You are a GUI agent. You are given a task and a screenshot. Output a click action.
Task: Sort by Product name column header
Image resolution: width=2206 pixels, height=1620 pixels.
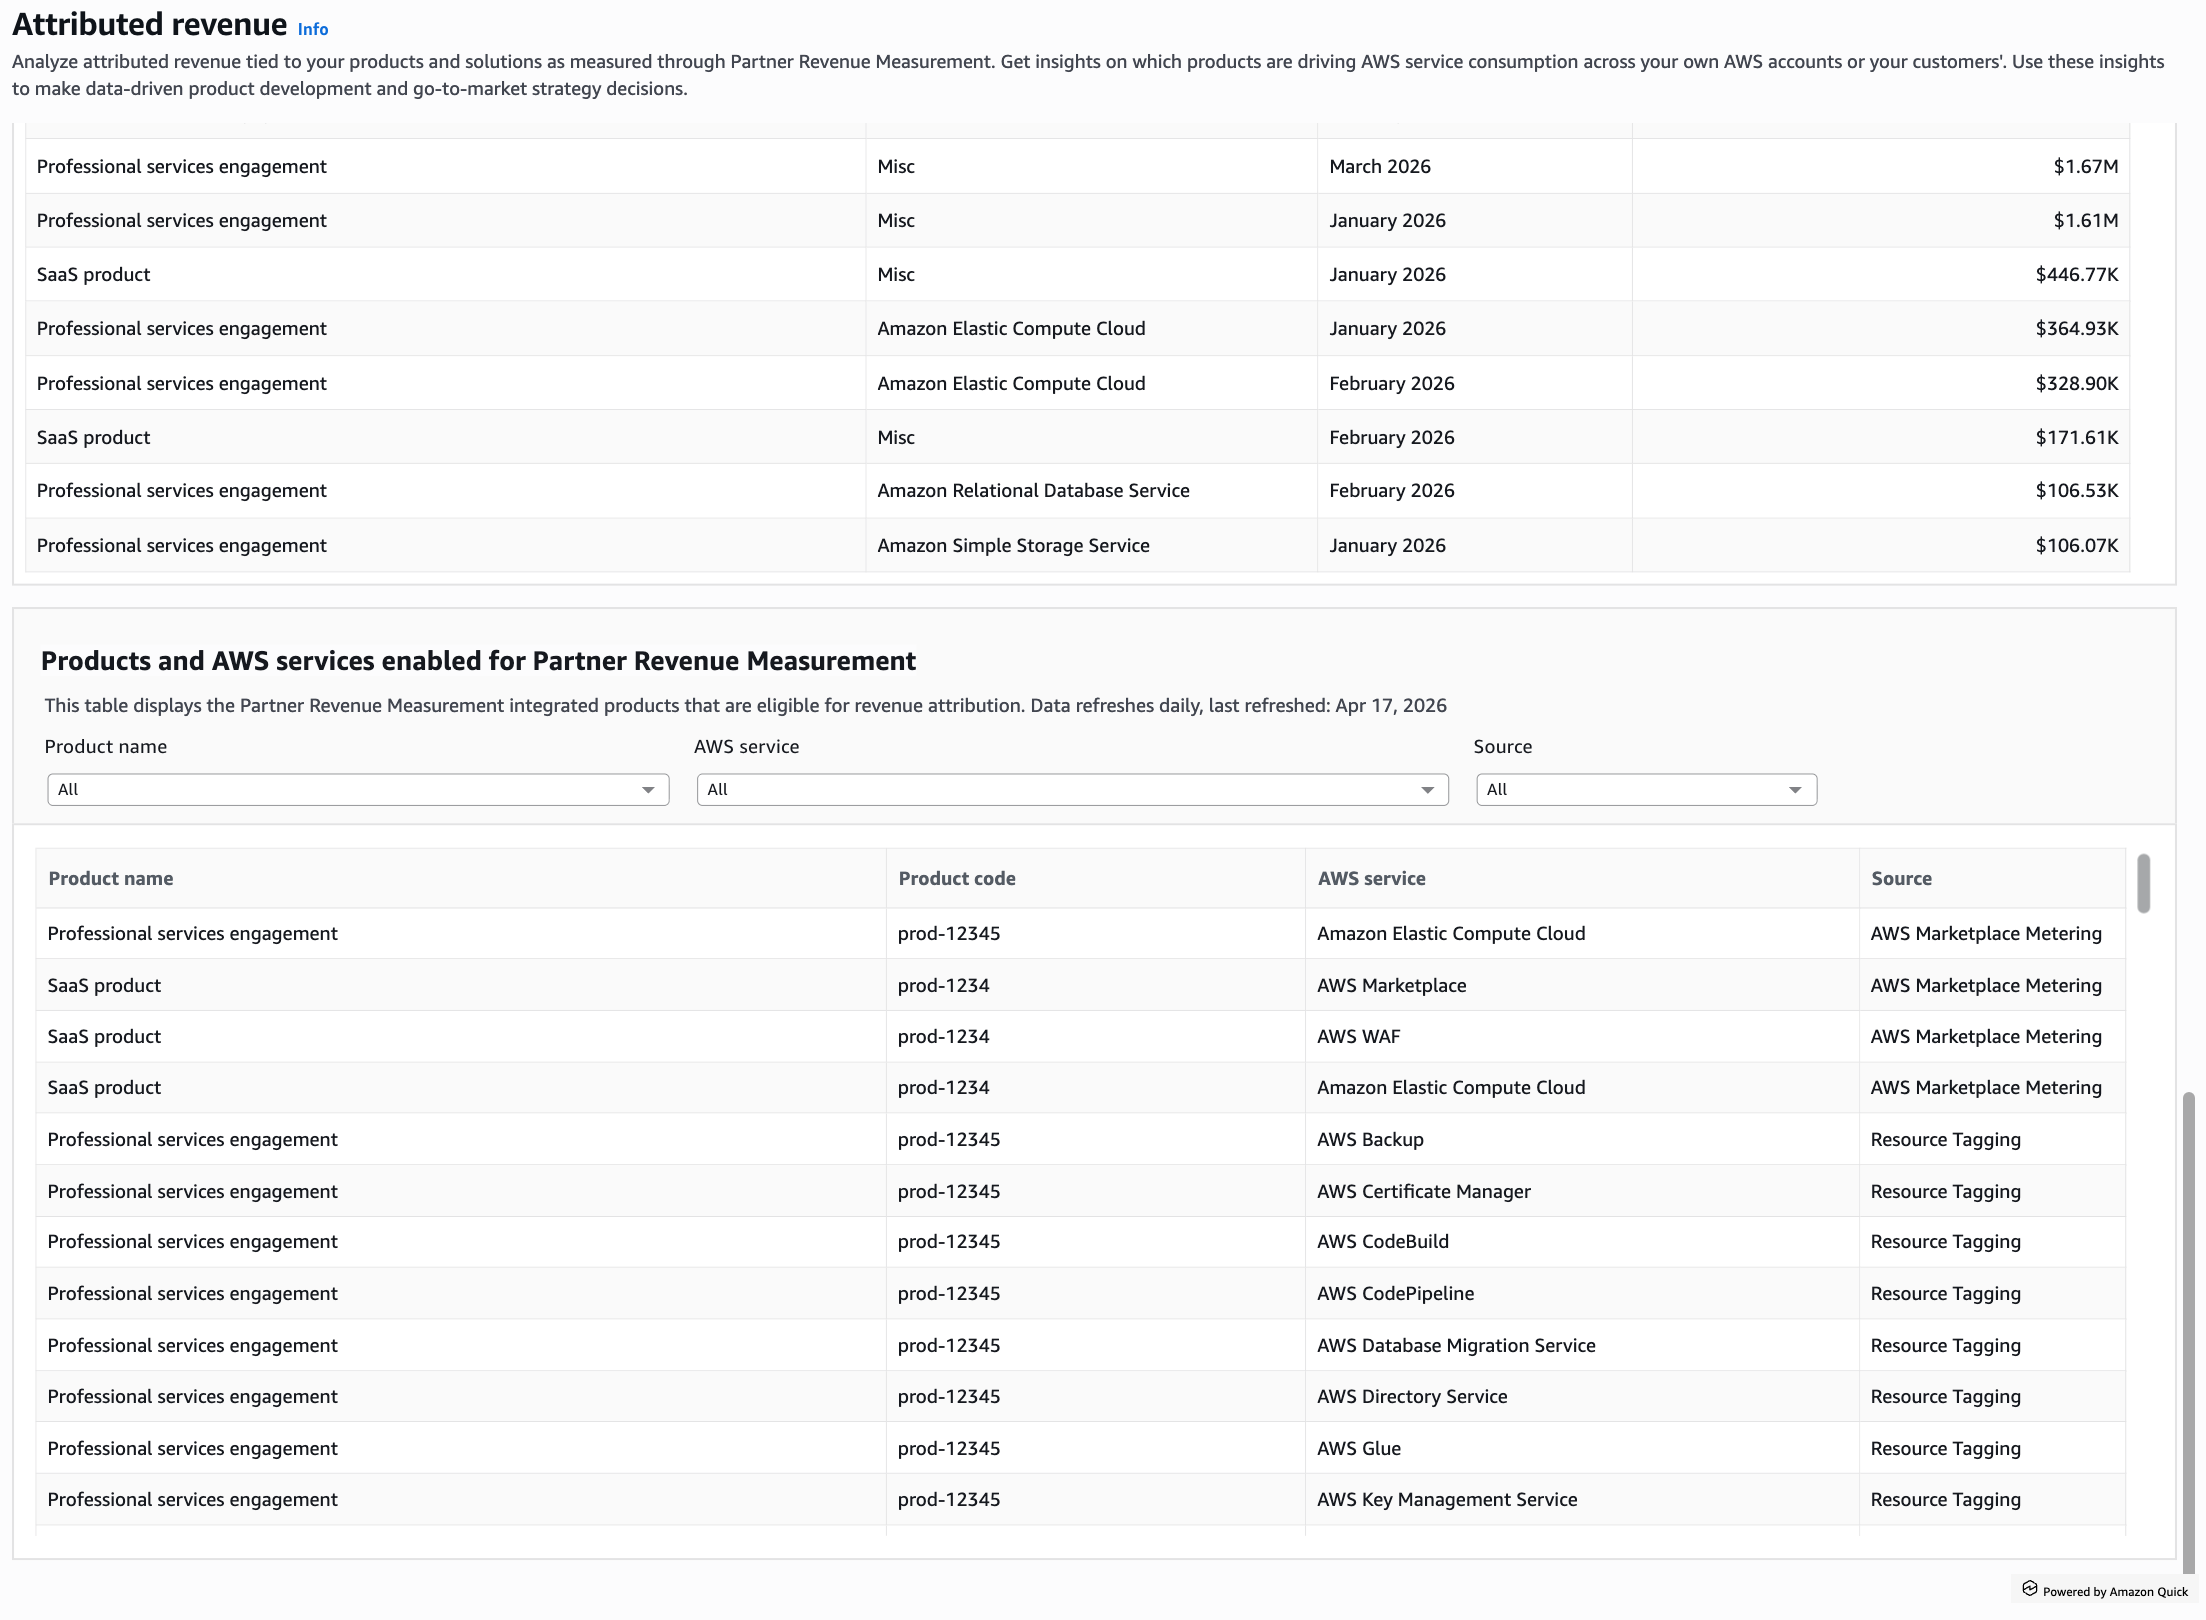tap(111, 878)
